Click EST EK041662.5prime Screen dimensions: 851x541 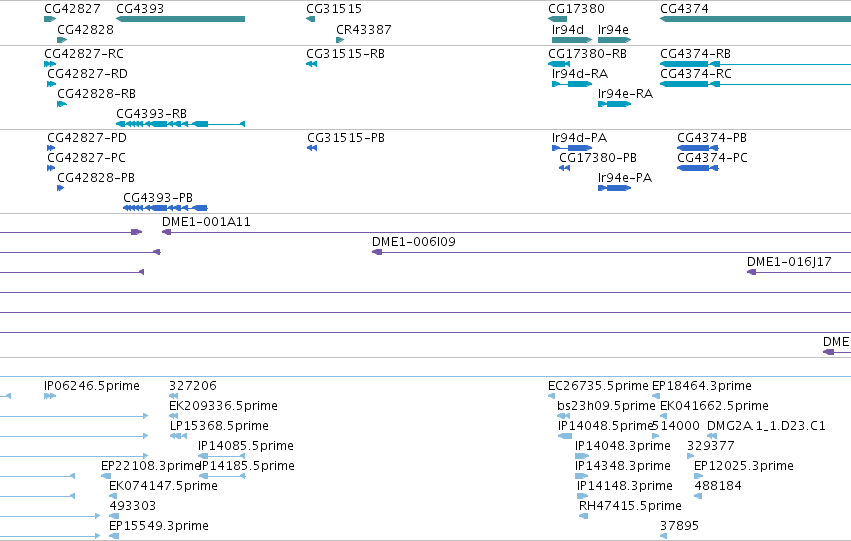(x=714, y=406)
